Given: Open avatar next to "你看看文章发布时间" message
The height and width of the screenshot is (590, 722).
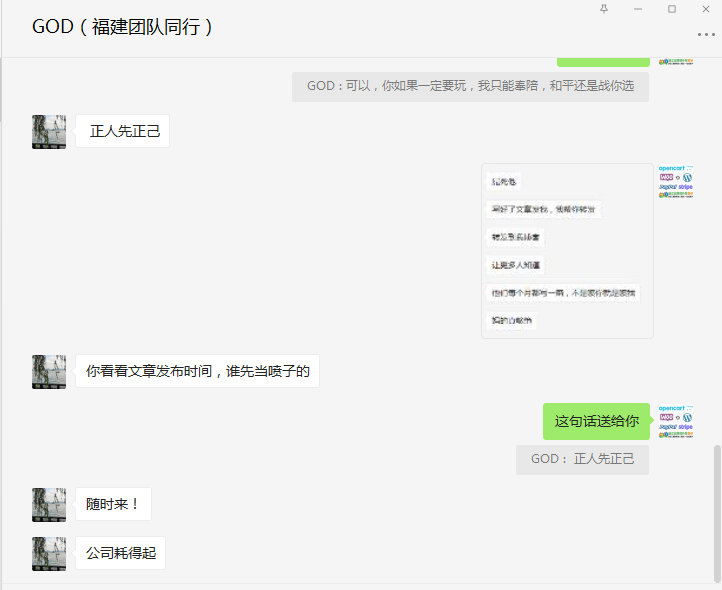Looking at the screenshot, I should pos(49,371).
